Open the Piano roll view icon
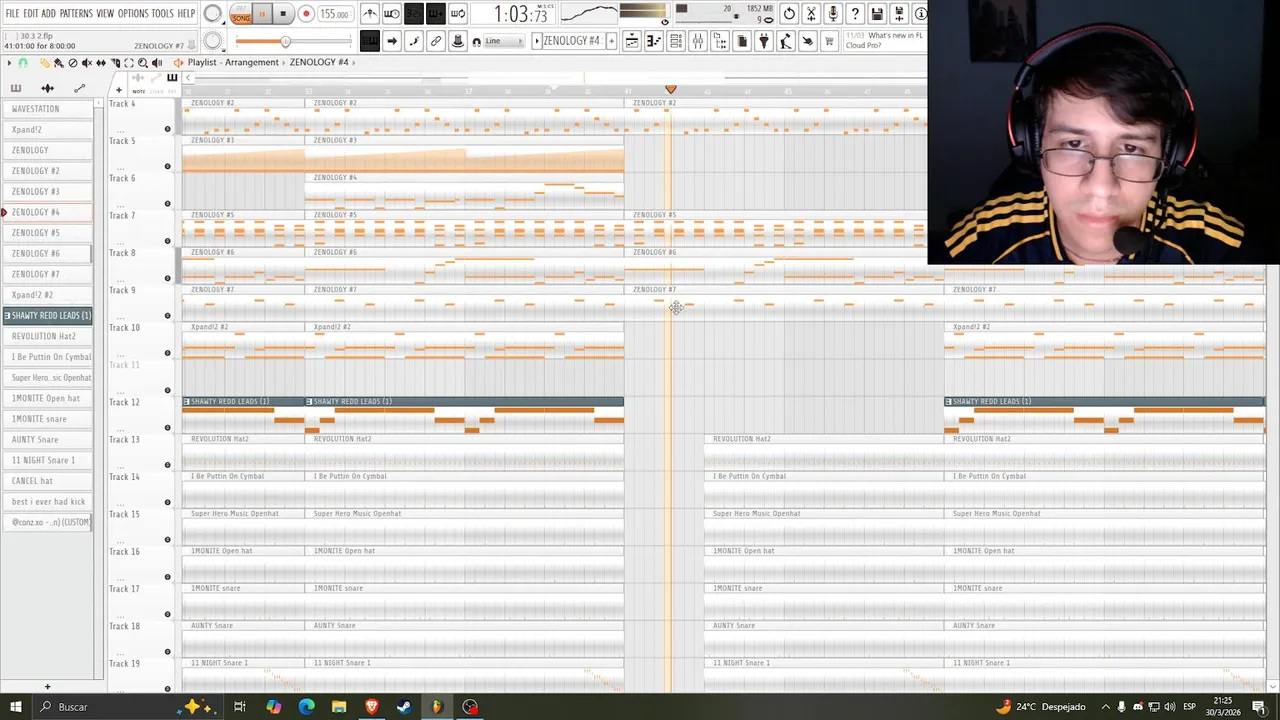The height and width of the screenshot is (720, 1280). click(654, 41)
